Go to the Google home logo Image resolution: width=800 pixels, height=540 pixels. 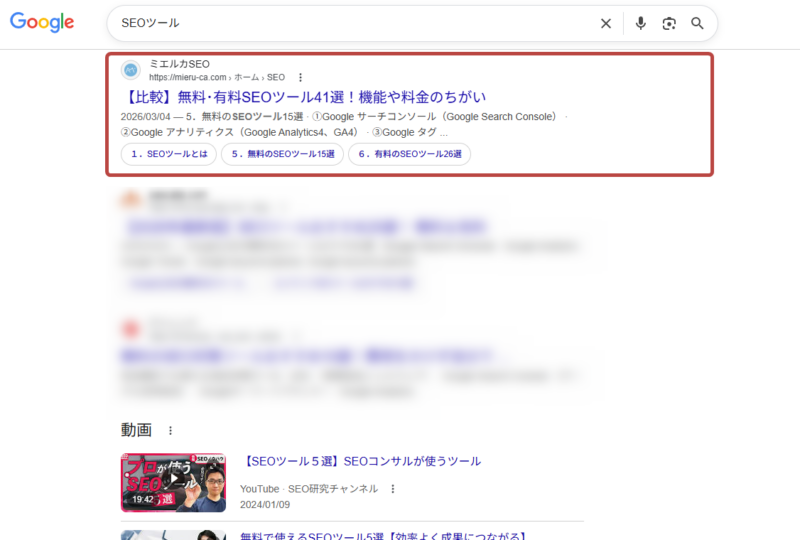tap(43, 23)
